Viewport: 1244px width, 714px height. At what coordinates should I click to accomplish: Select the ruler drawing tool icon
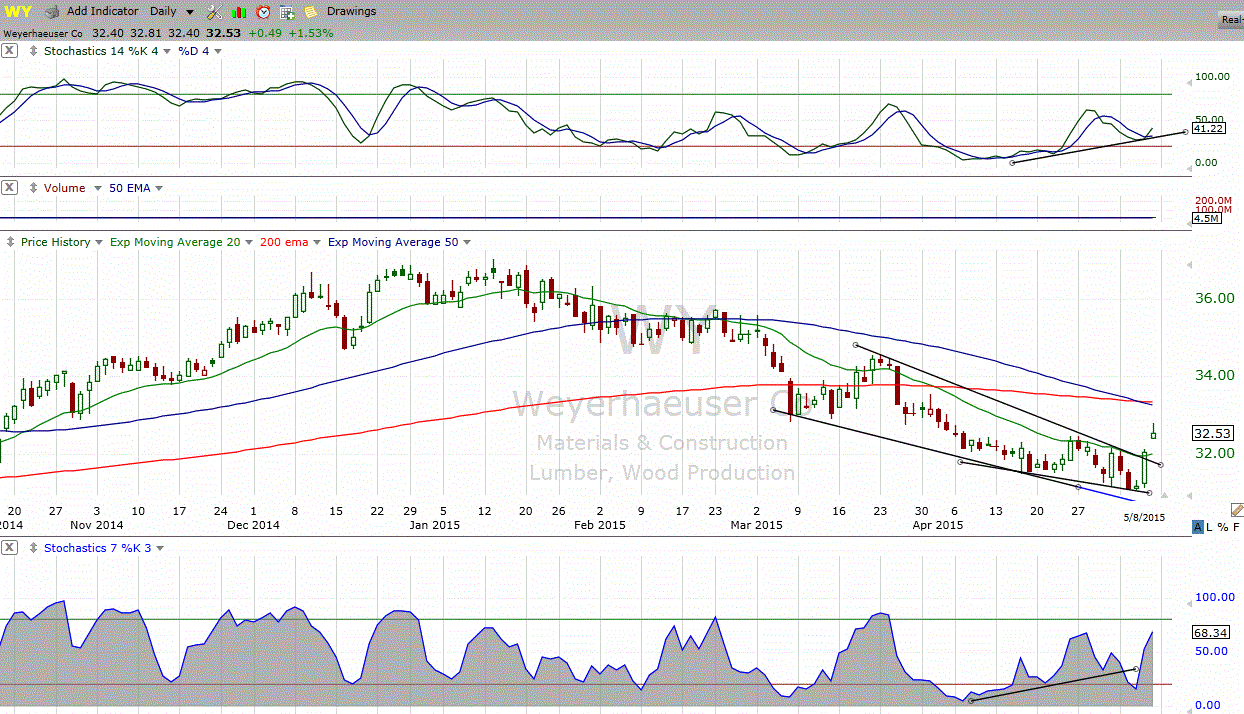[x=1236, y=510]
